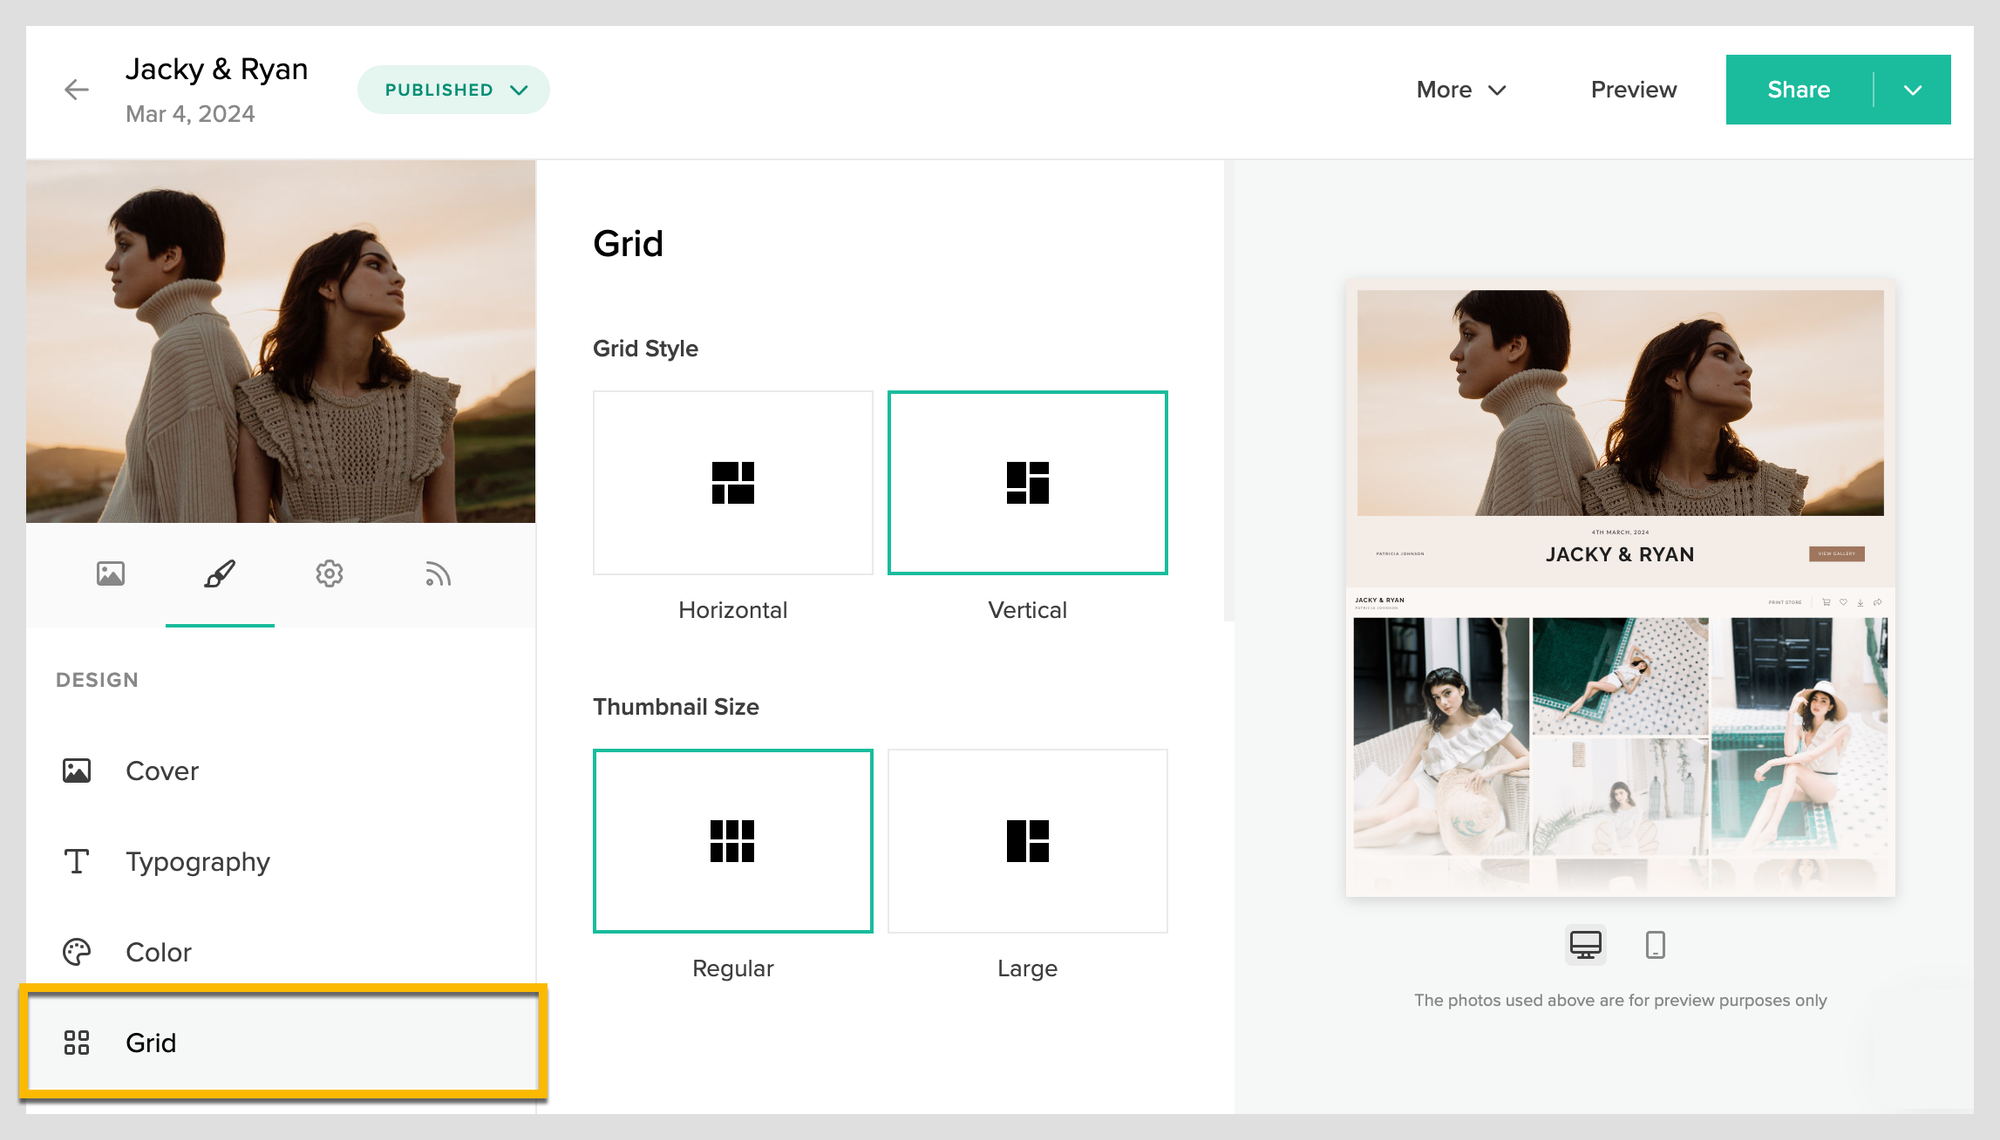Switch preview to desktop view

[1585, 944]
